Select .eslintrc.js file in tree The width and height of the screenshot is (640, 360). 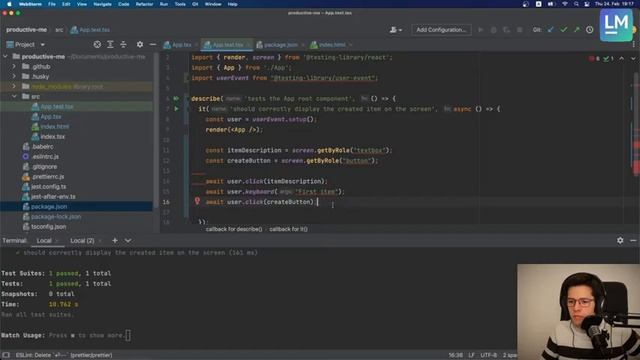tap(45, 156)
